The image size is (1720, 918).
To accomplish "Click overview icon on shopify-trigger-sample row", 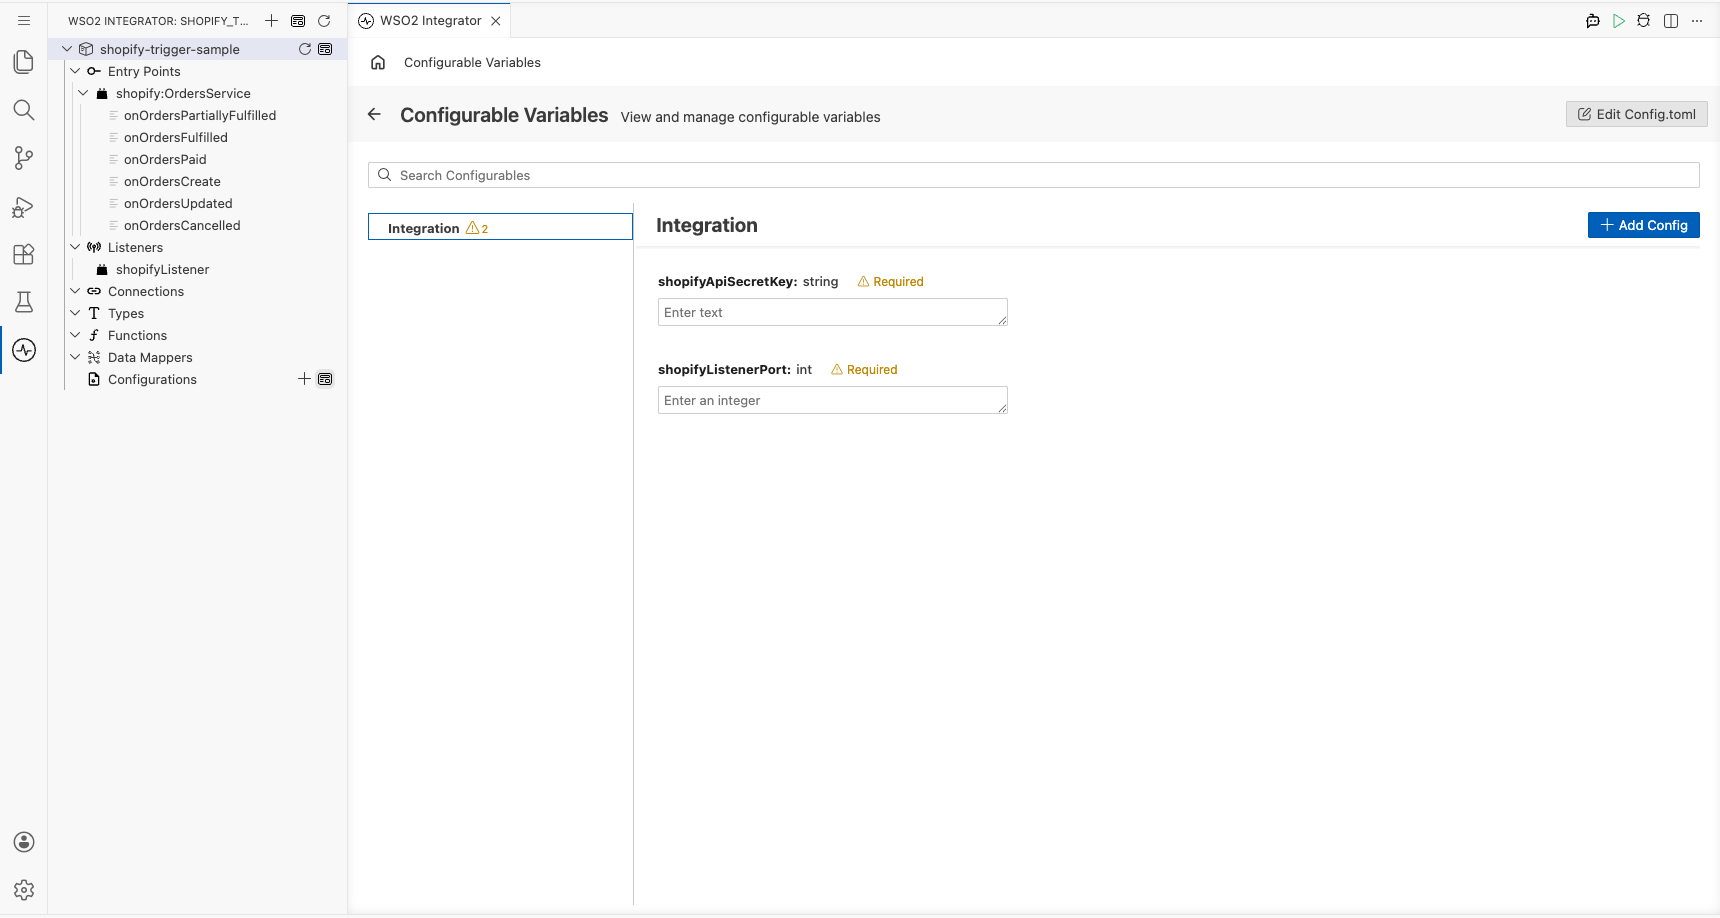I will click(x=325, y=49).
